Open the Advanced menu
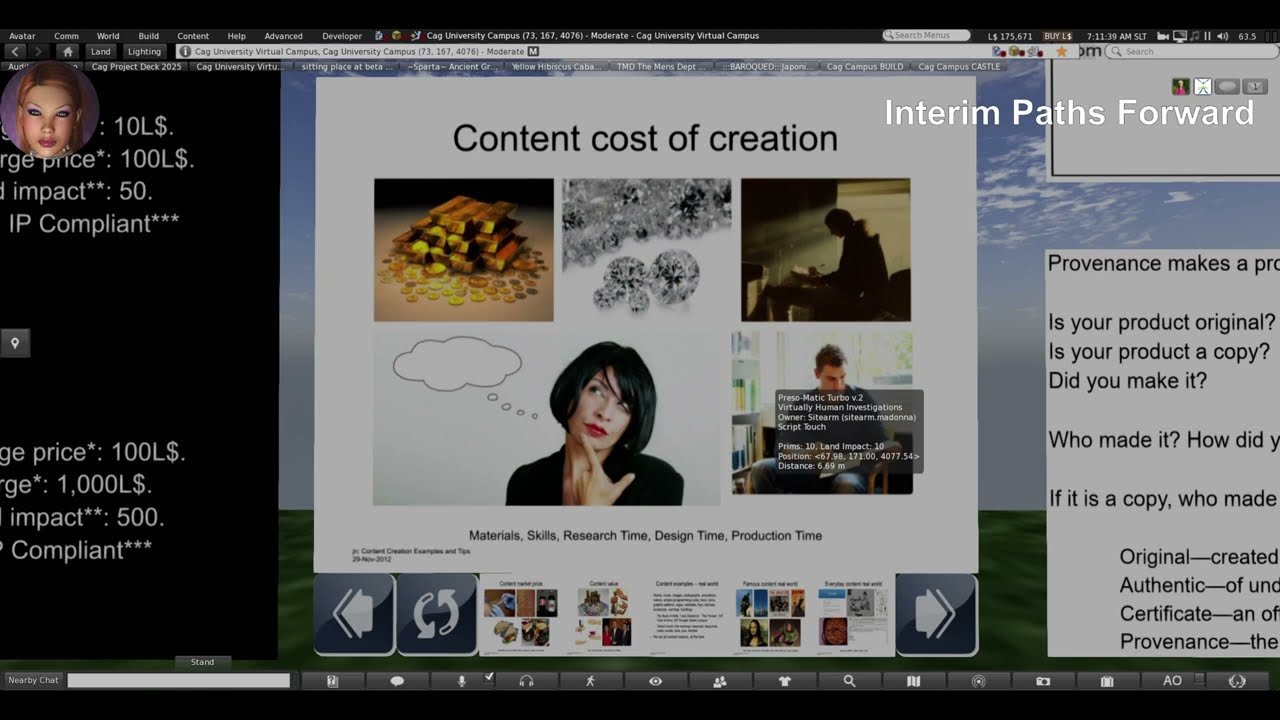 click(283, 36)
